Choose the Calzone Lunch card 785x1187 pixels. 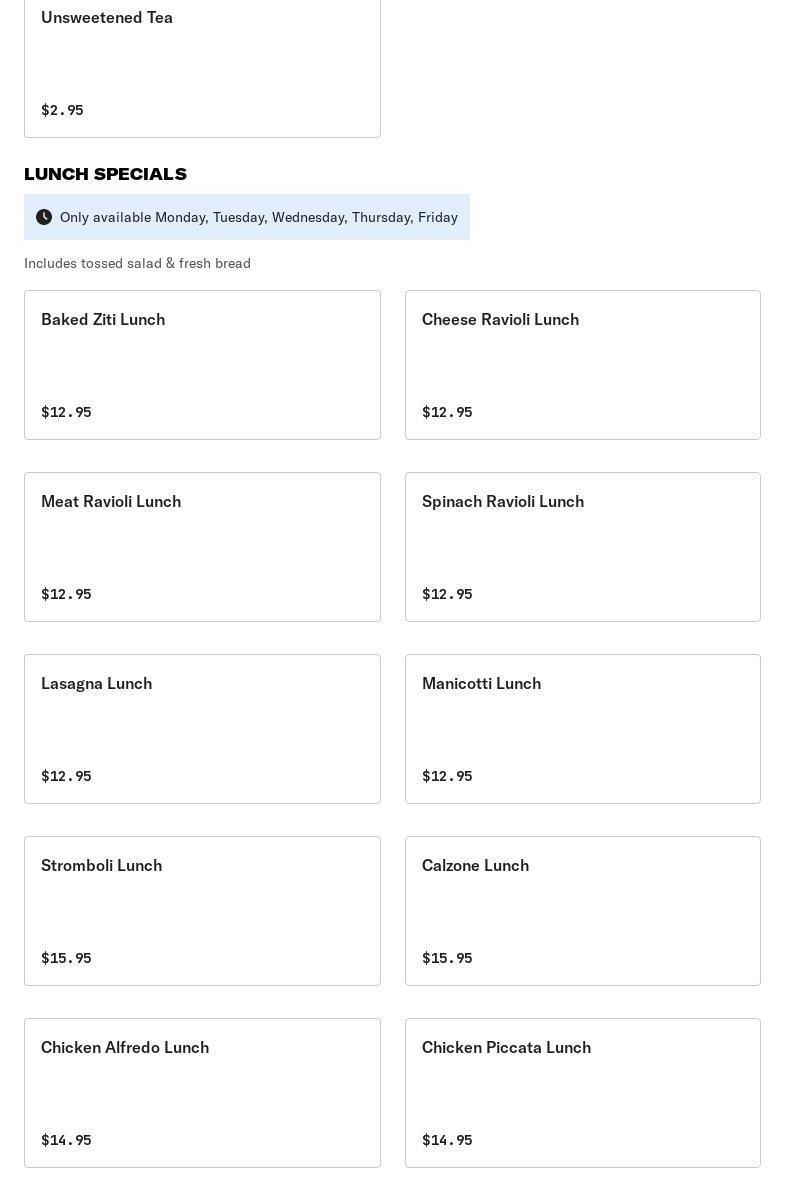582,911
